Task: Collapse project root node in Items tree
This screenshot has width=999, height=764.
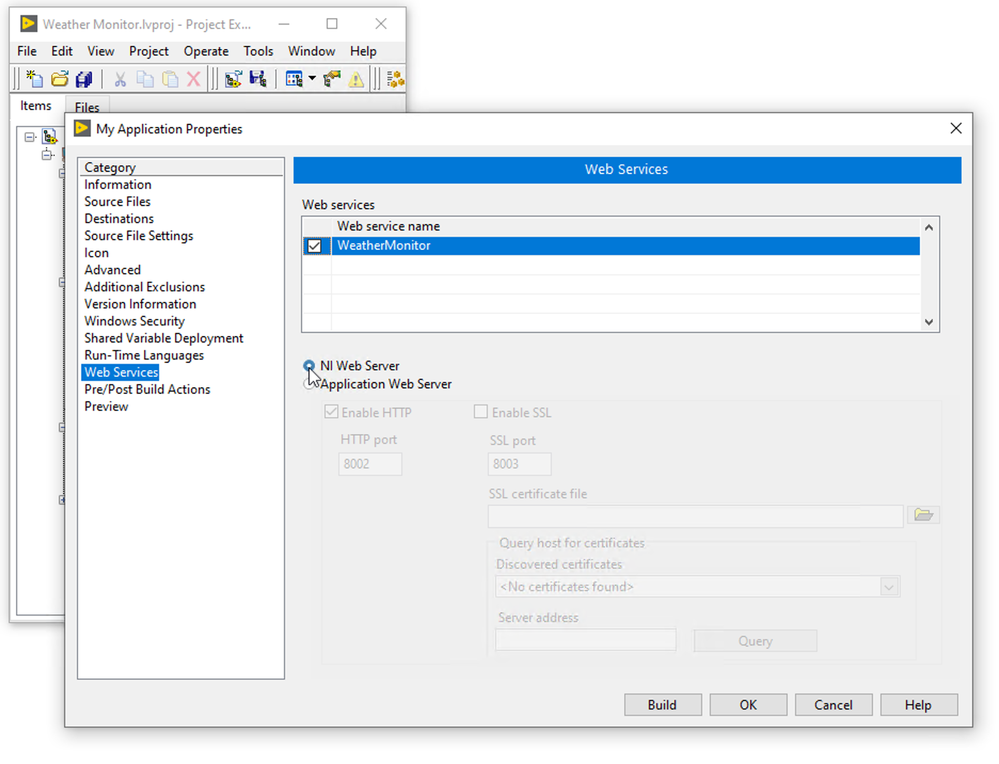Action: pyautogui.click(x=29, y=137)
